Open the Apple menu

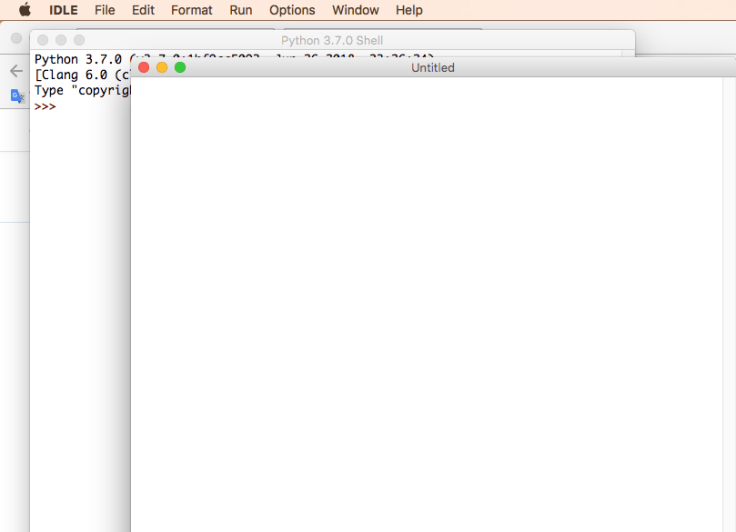point(25,10)
